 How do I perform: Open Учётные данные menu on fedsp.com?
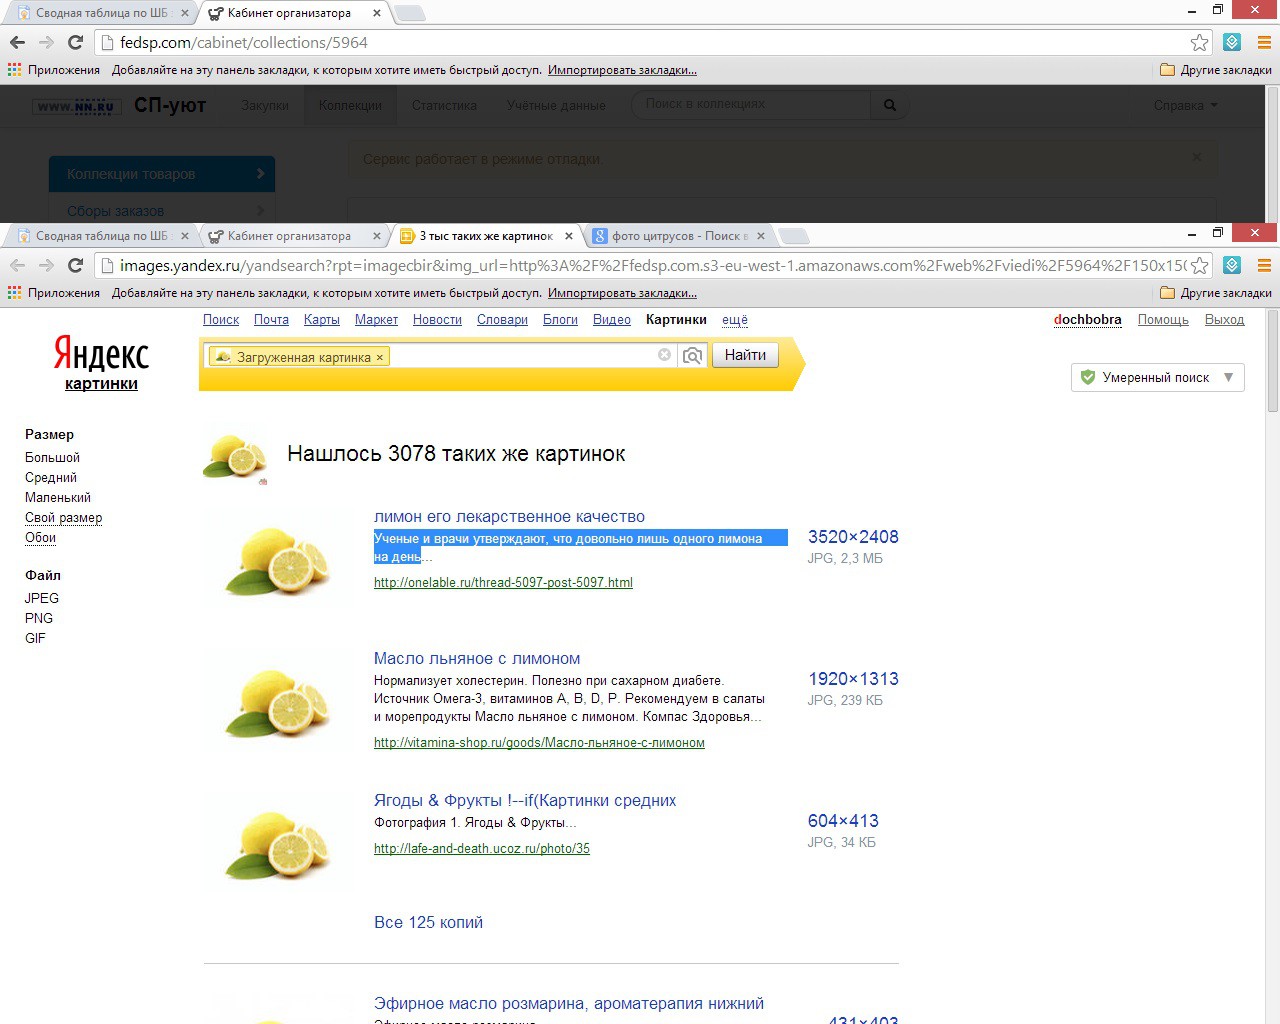pos(556,105)
